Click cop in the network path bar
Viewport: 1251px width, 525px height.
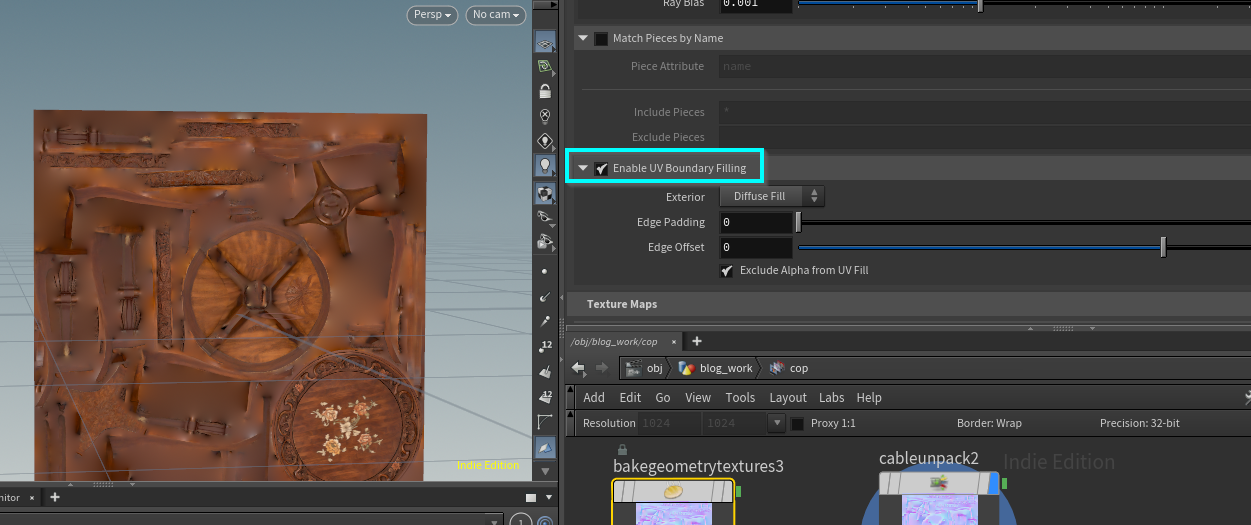[x=790, y=368]
